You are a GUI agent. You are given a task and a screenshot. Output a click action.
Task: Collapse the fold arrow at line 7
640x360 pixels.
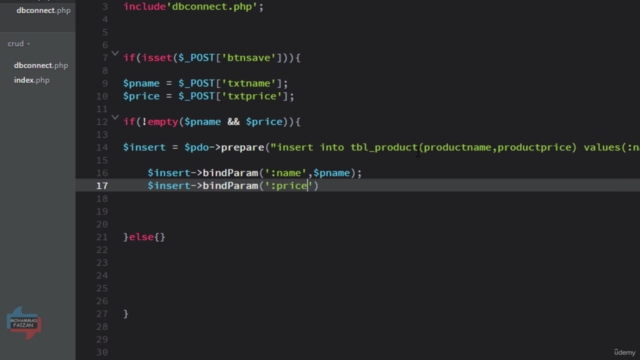coord(115,53)
